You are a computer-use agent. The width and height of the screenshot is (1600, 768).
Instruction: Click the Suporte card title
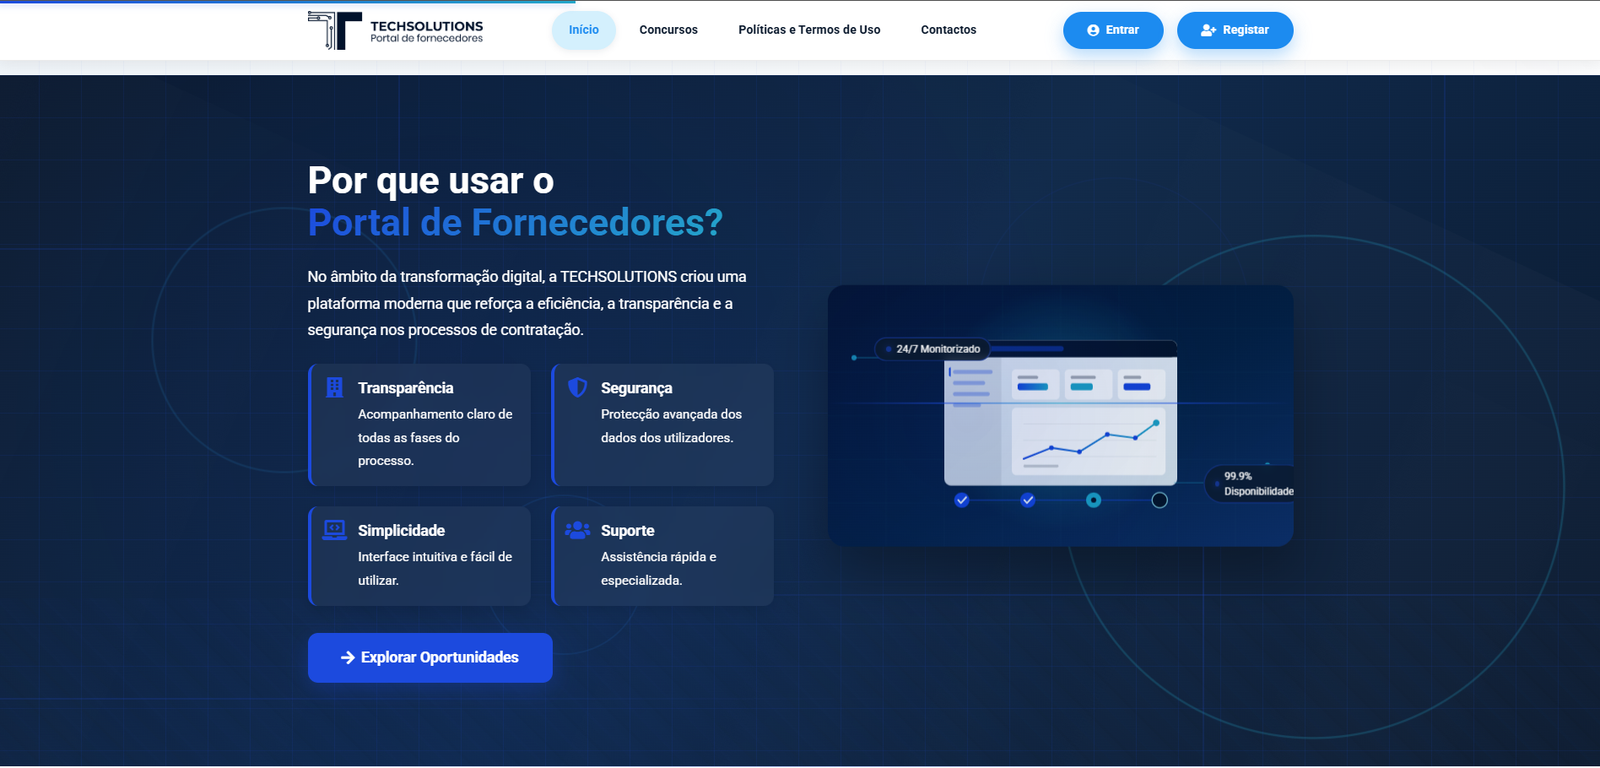[628, 531]
